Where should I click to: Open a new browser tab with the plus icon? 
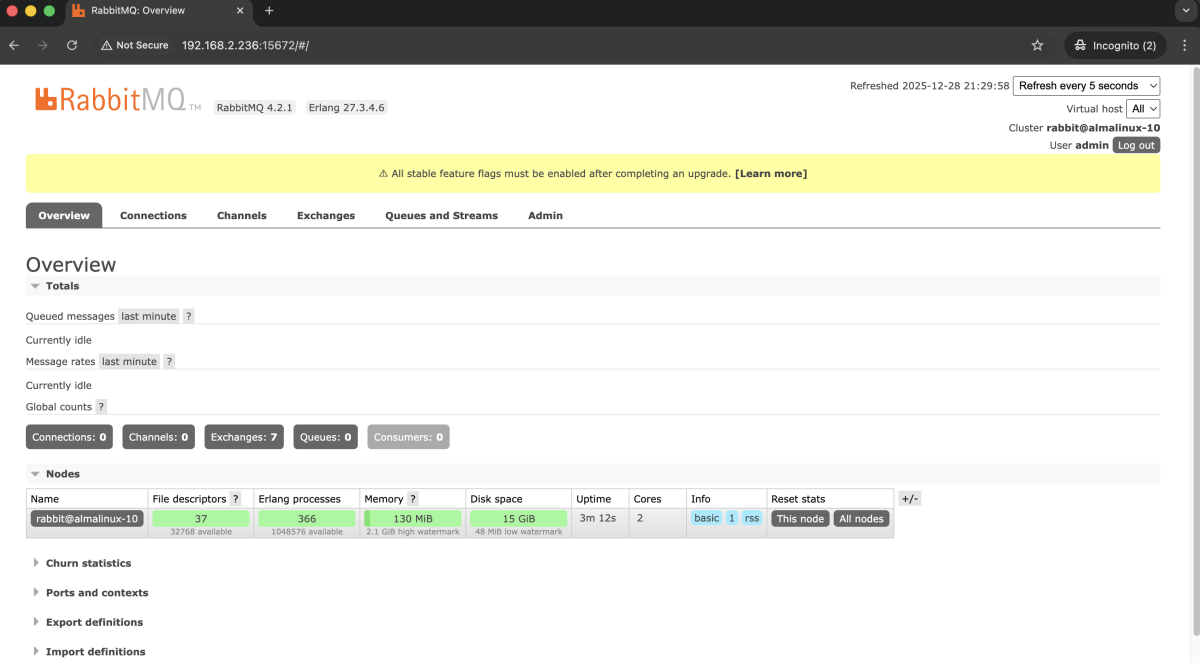pyautogui.click(x=269, y=11)
